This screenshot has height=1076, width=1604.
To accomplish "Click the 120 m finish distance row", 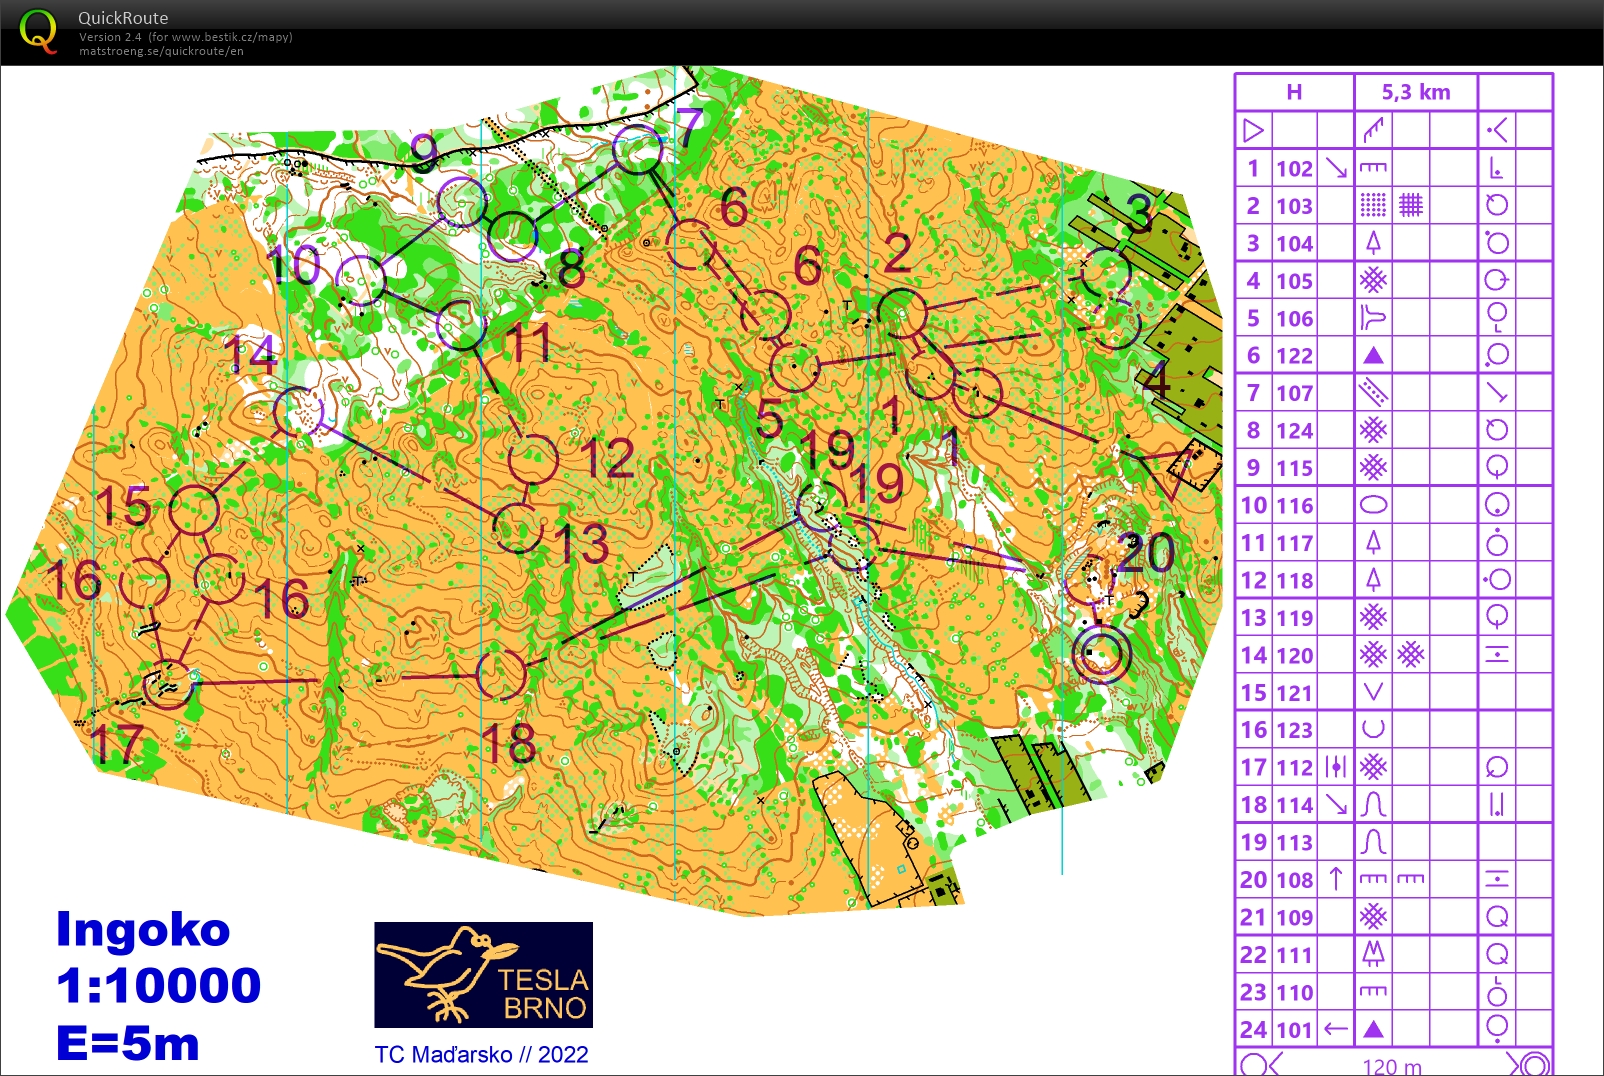I will coord(1392,1065).
